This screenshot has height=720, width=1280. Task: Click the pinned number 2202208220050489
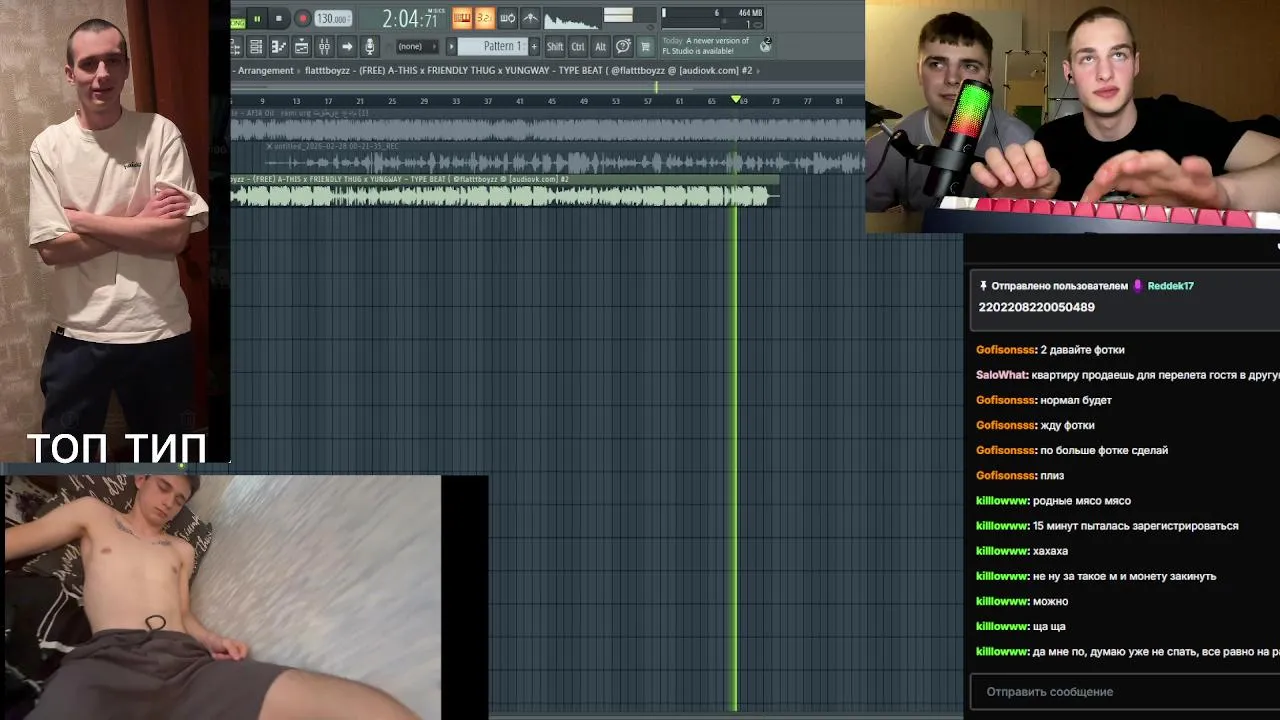(x=1036, y=307)
